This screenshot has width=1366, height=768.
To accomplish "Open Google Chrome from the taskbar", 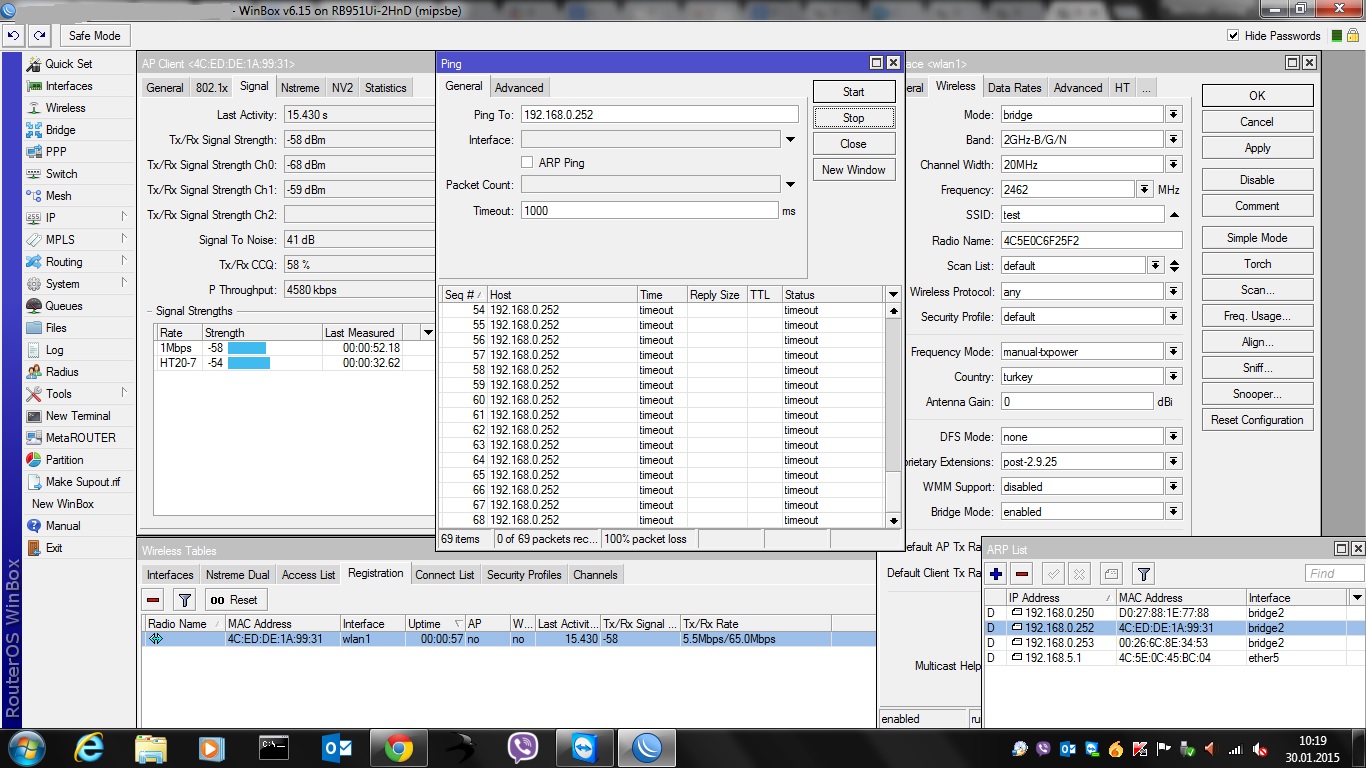I will [x=398, y=747].
